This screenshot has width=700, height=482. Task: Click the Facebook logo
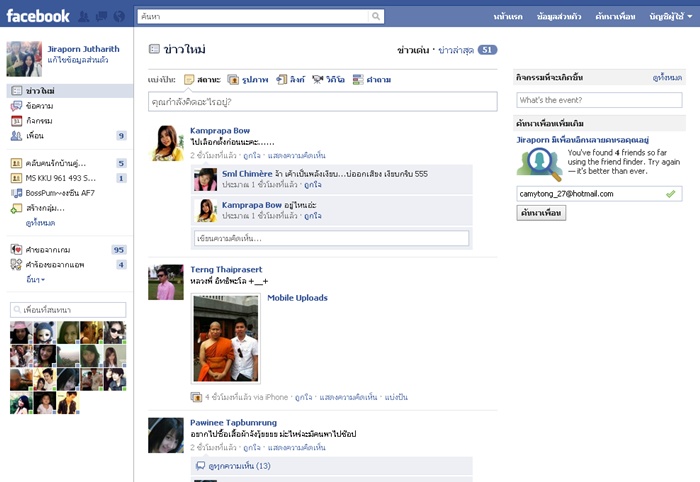38,17
